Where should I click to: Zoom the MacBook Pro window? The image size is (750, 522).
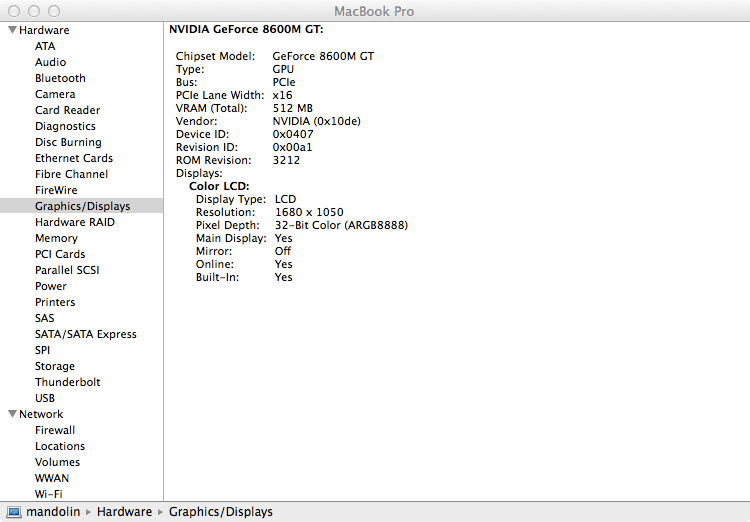point(54,11)
